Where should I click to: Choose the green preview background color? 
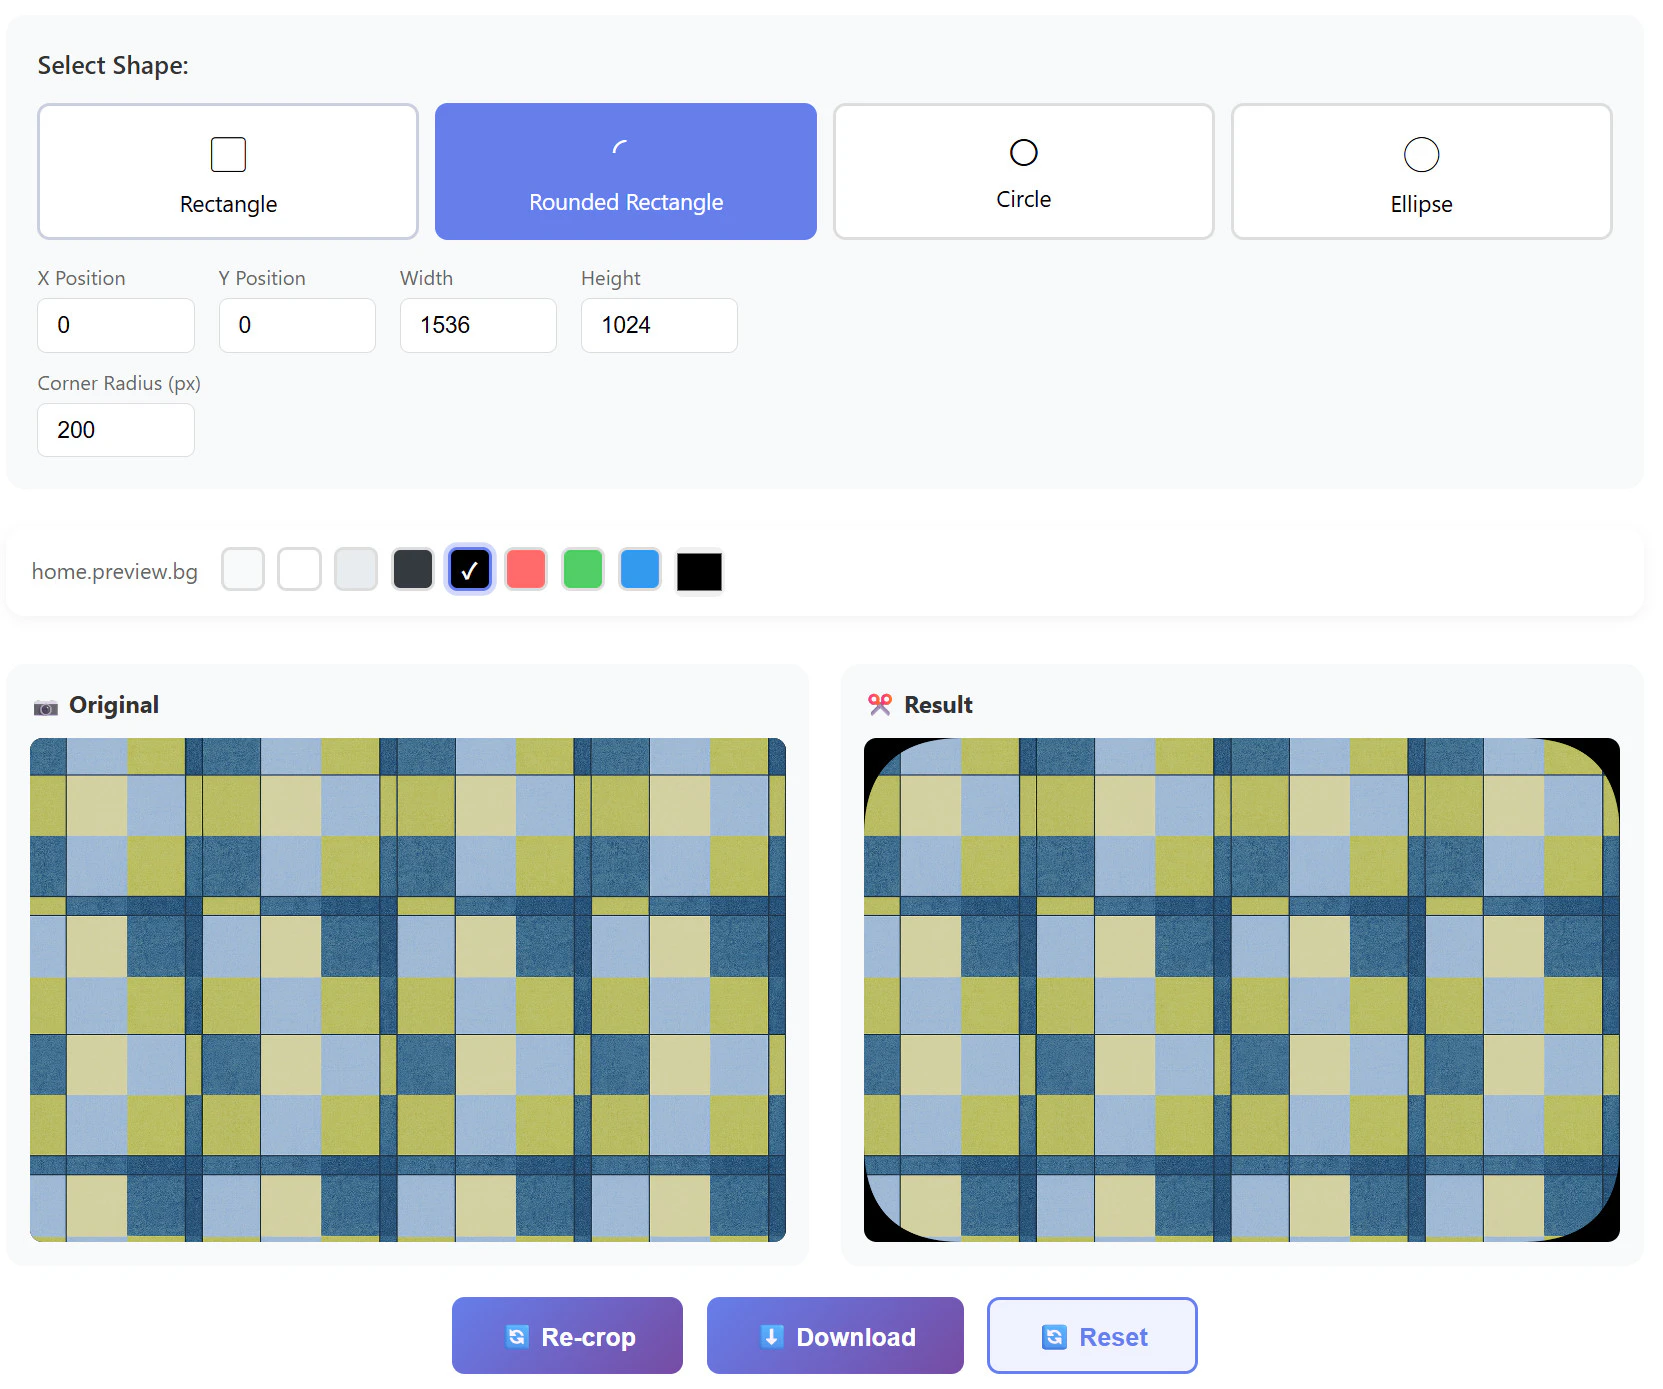click(x=583, y=569)
